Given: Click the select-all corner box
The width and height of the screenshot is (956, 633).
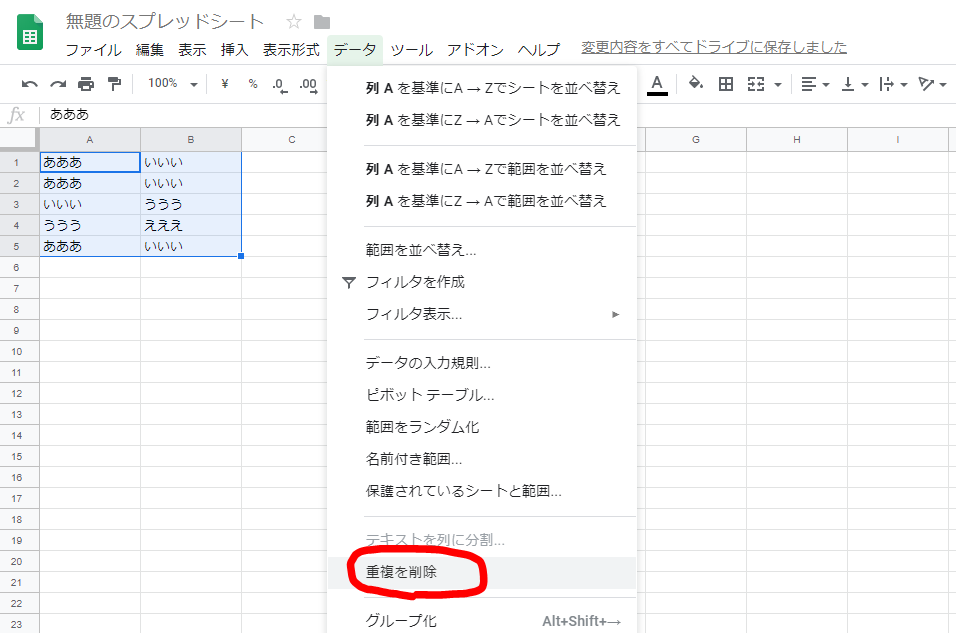Looking at the screenshot, I should pos(18,138).
